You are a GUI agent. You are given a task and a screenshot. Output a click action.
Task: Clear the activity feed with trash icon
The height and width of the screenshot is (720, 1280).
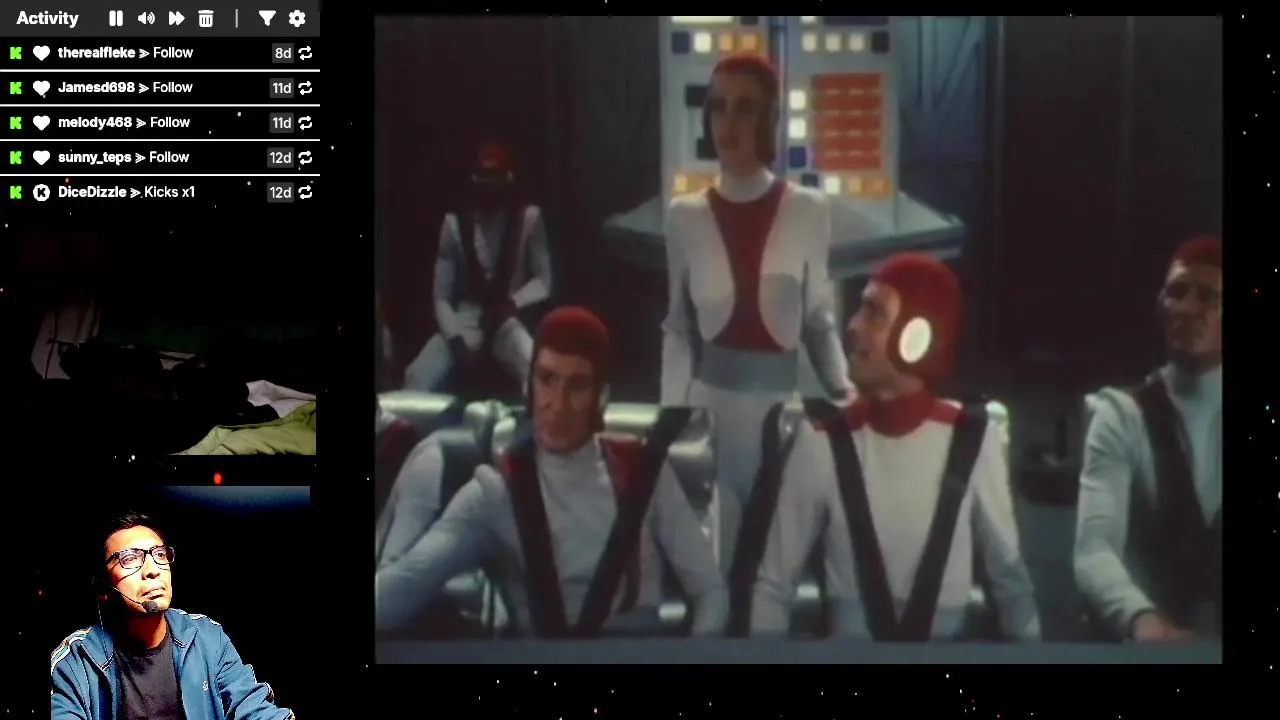point(206,18)
